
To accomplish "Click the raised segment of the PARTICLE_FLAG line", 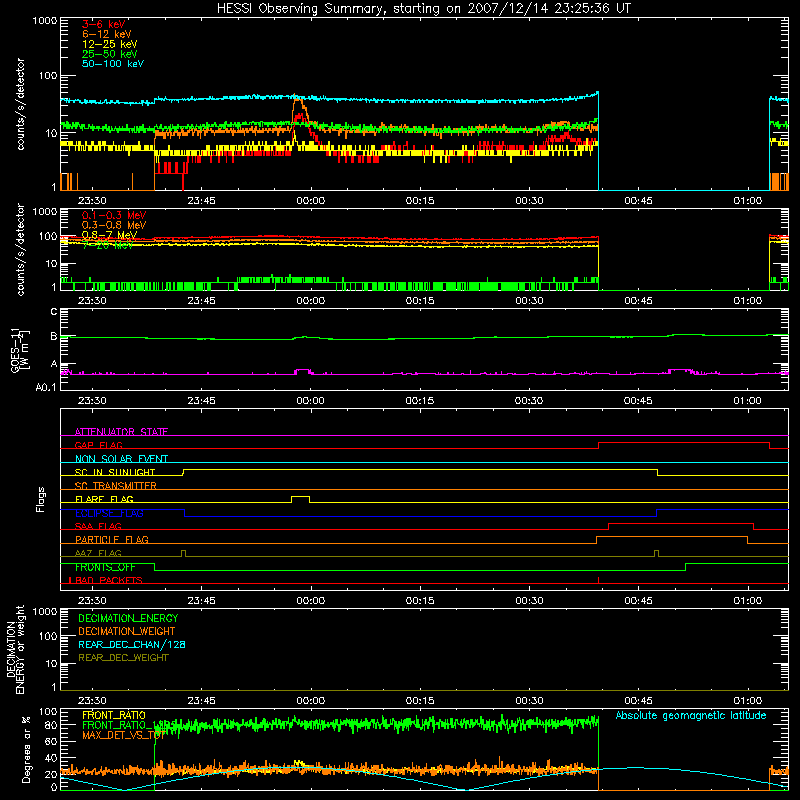I will click(672, 537).
